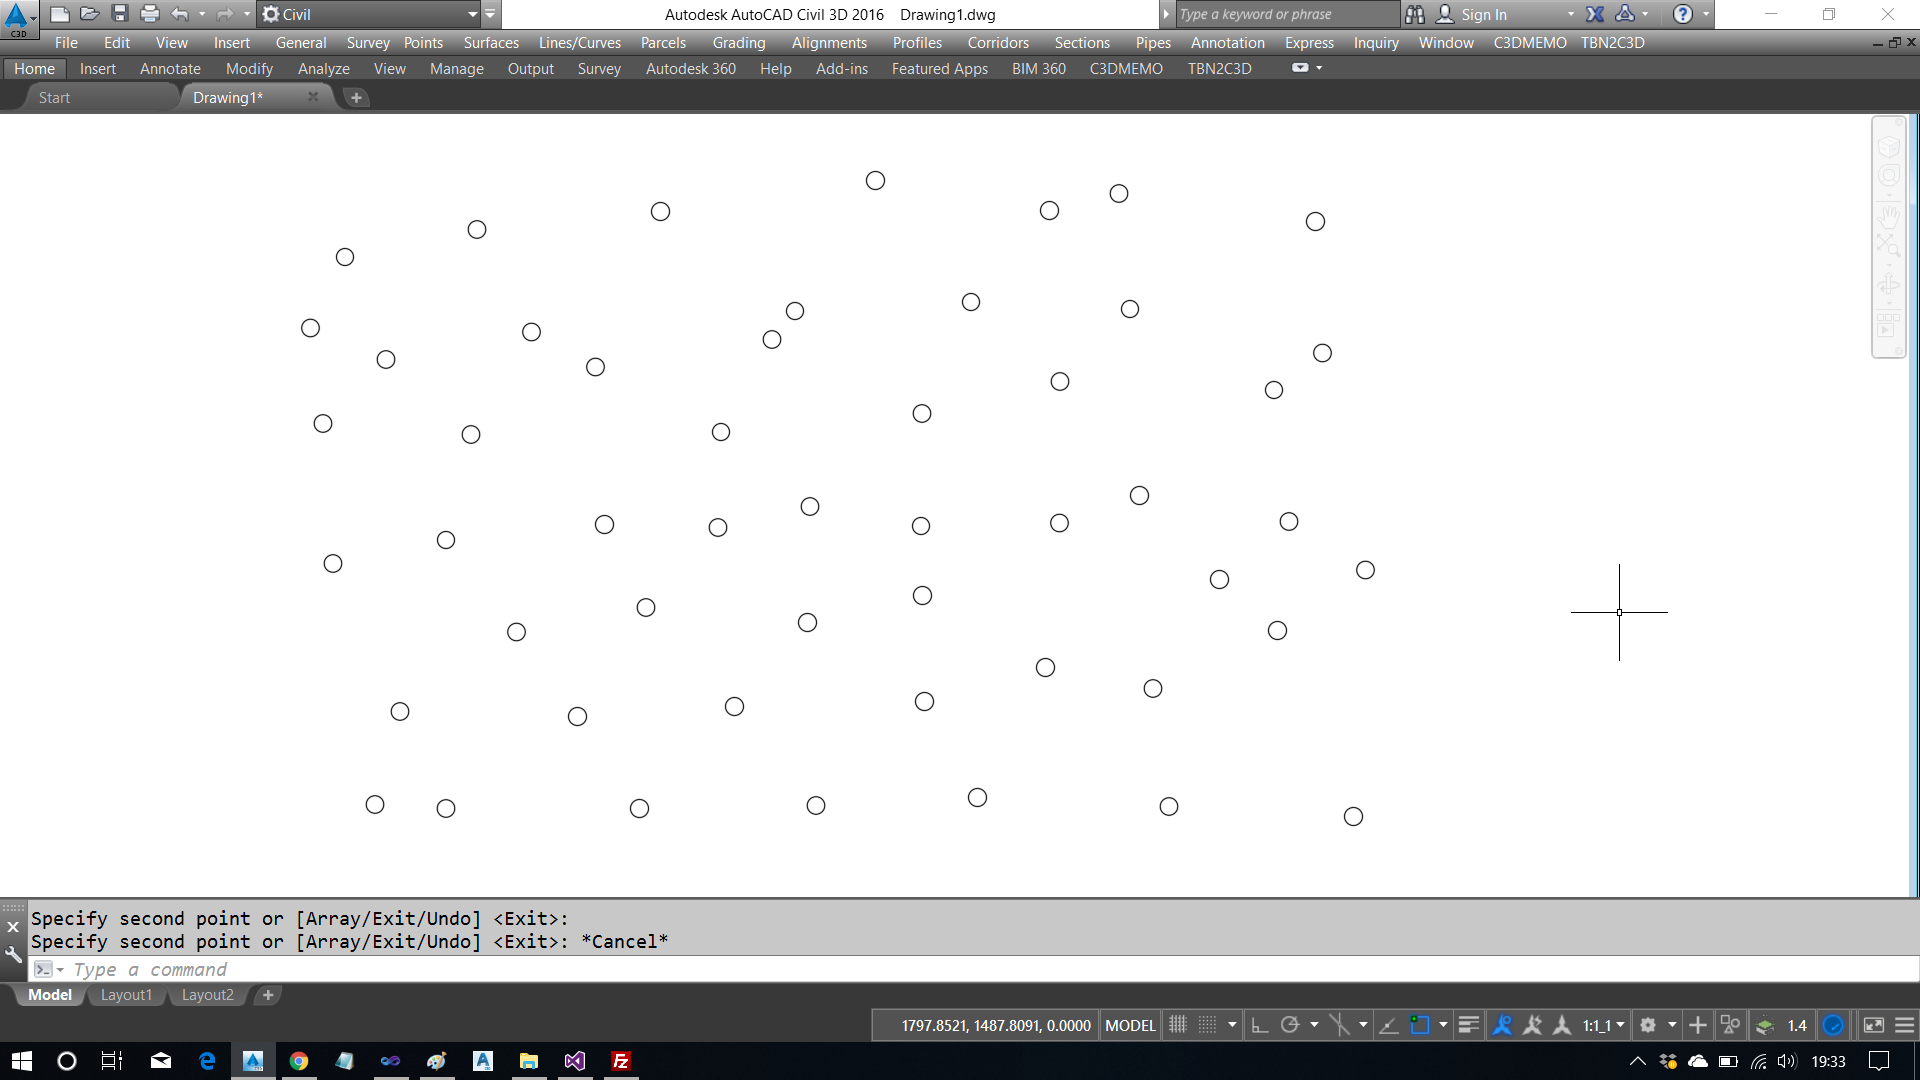Click the command line customize wrench icon

tap(13, 954)
